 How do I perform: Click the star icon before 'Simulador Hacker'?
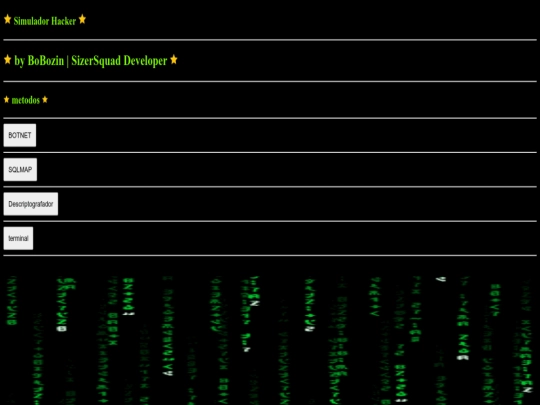[7, 19]
